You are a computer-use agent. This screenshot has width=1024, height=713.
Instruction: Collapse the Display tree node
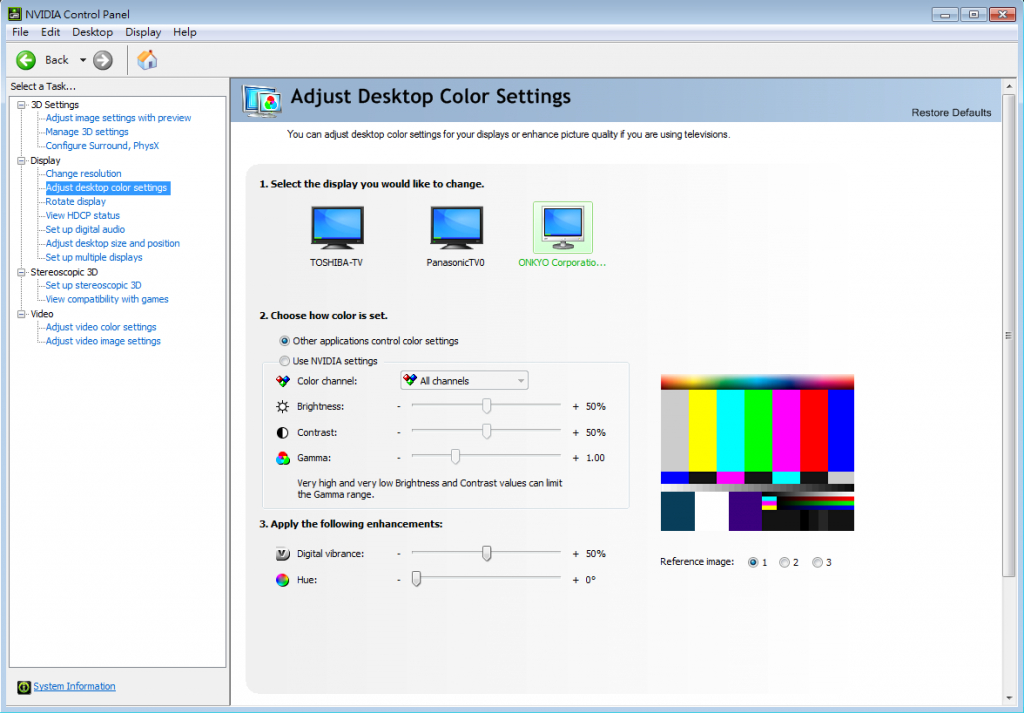click(x=22, y=161)
